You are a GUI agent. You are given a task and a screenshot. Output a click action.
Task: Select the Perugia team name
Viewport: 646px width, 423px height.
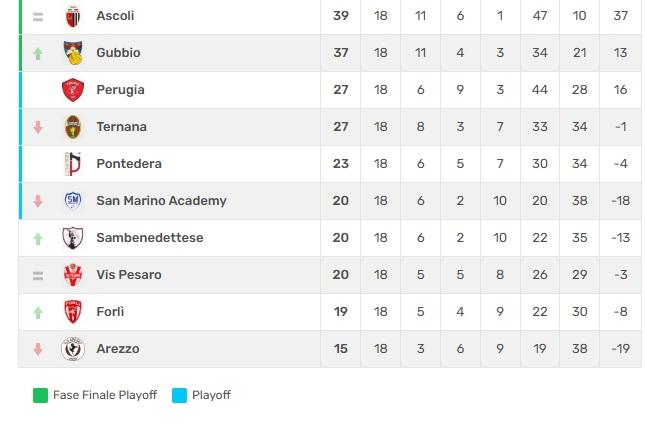(120, 90)
